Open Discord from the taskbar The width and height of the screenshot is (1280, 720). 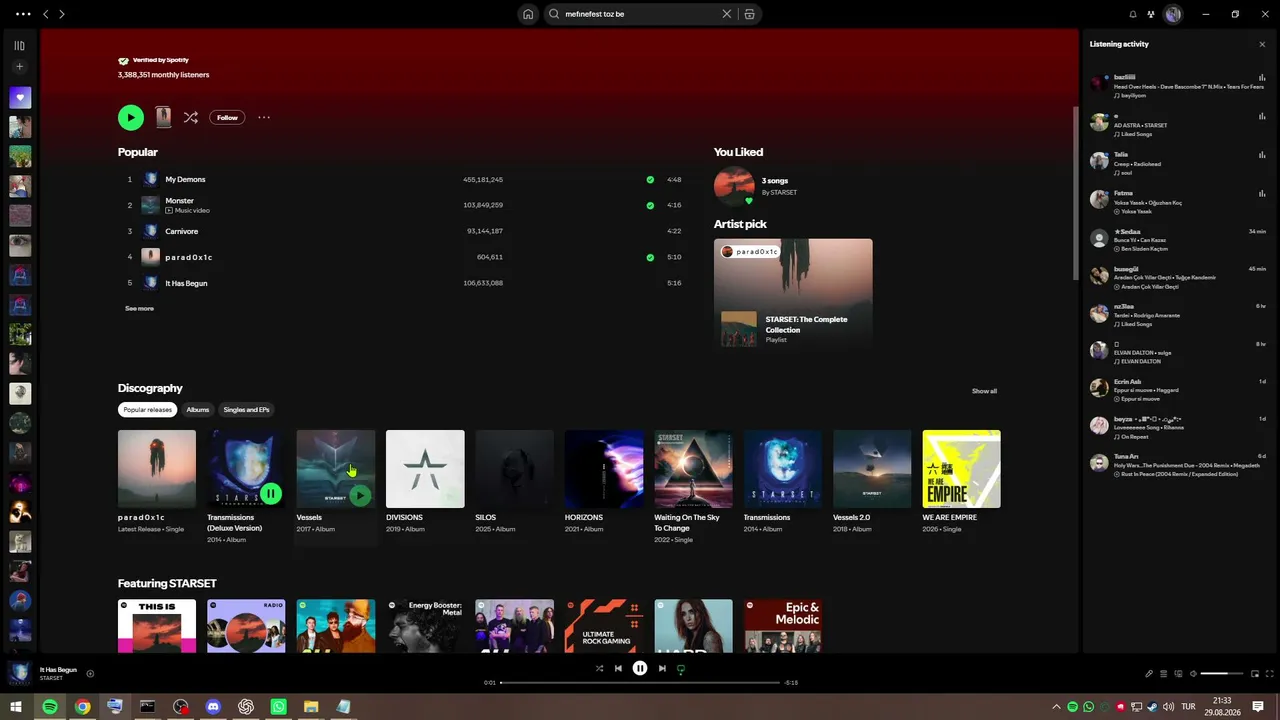pyautogui.click(x=213, y=707)
